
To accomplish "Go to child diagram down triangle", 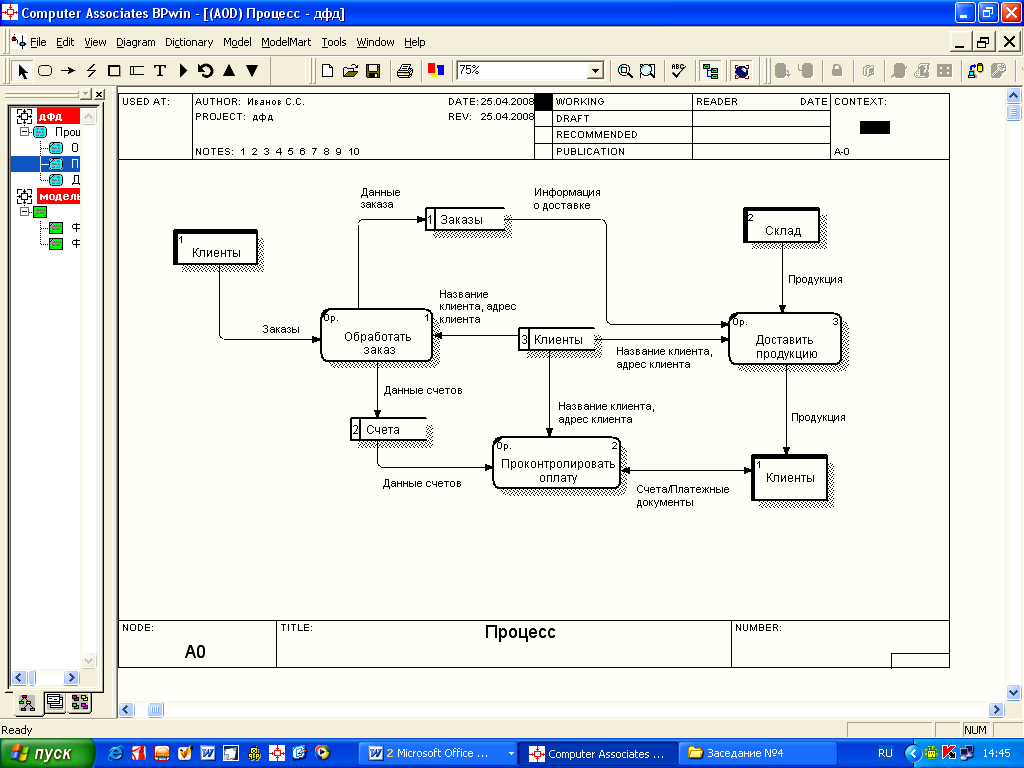I will 252,71.
